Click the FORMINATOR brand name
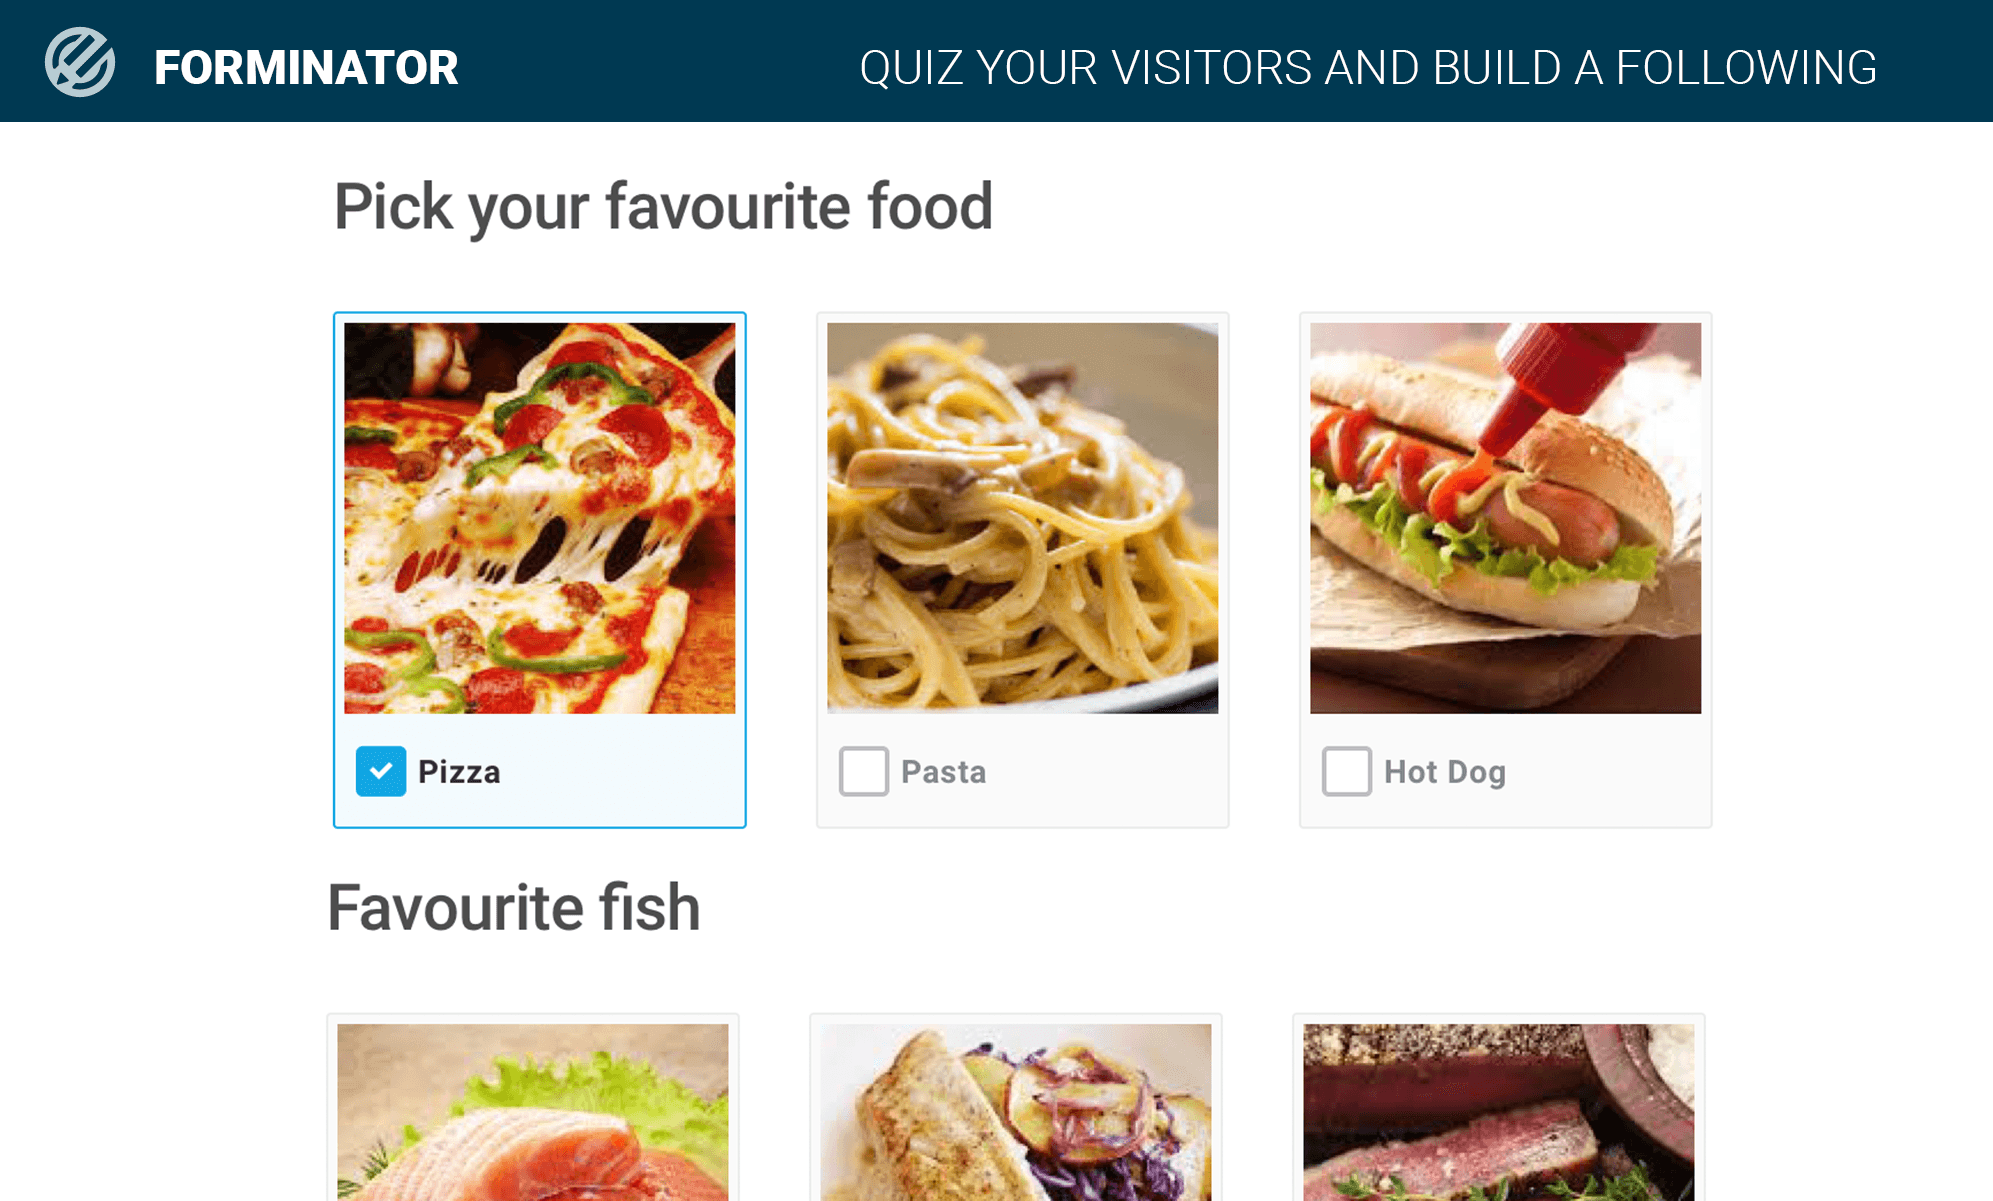1993x1201 pixels. (x=306, y=68)
